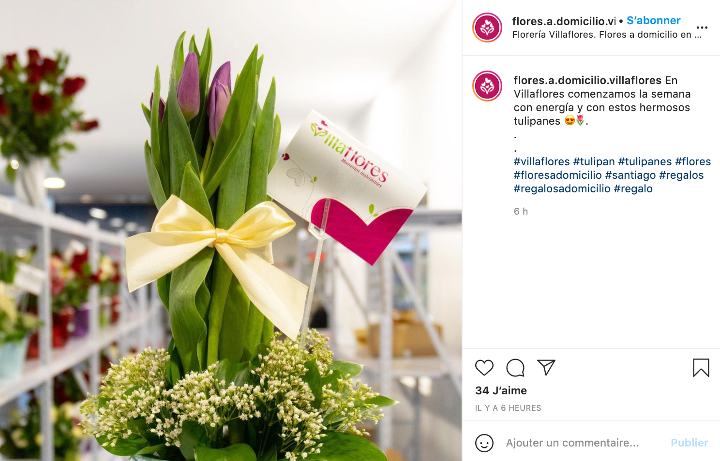Open the #regalosadomicilio hashtag
The height and width of the screenshot is (461, 720).
point(562,189)
